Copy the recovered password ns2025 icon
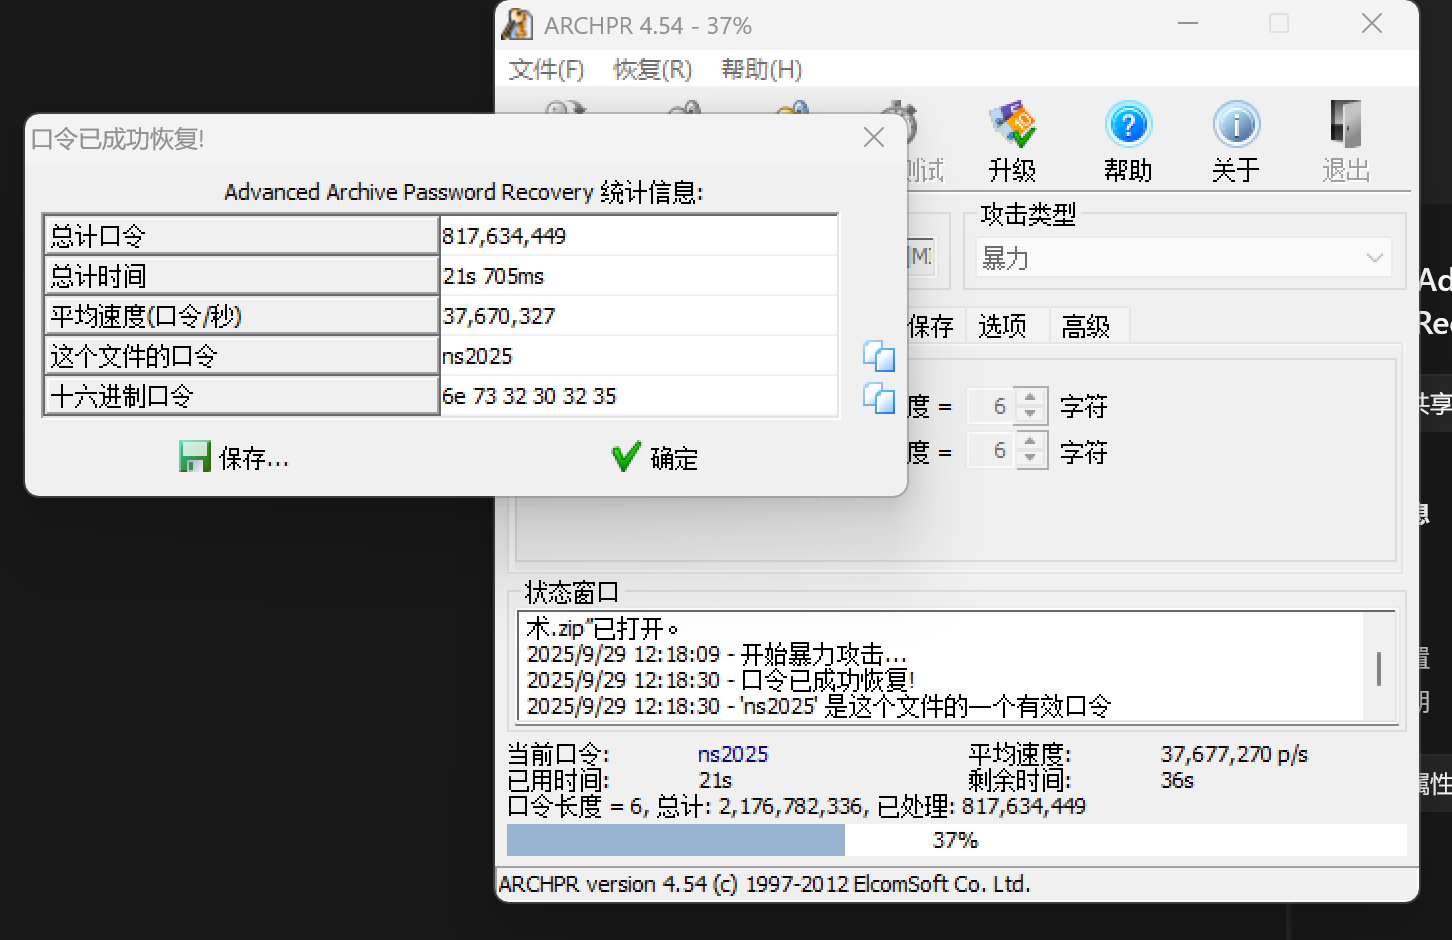The height and width of the screenshot is (940, 1452). [x=878, y=356]
